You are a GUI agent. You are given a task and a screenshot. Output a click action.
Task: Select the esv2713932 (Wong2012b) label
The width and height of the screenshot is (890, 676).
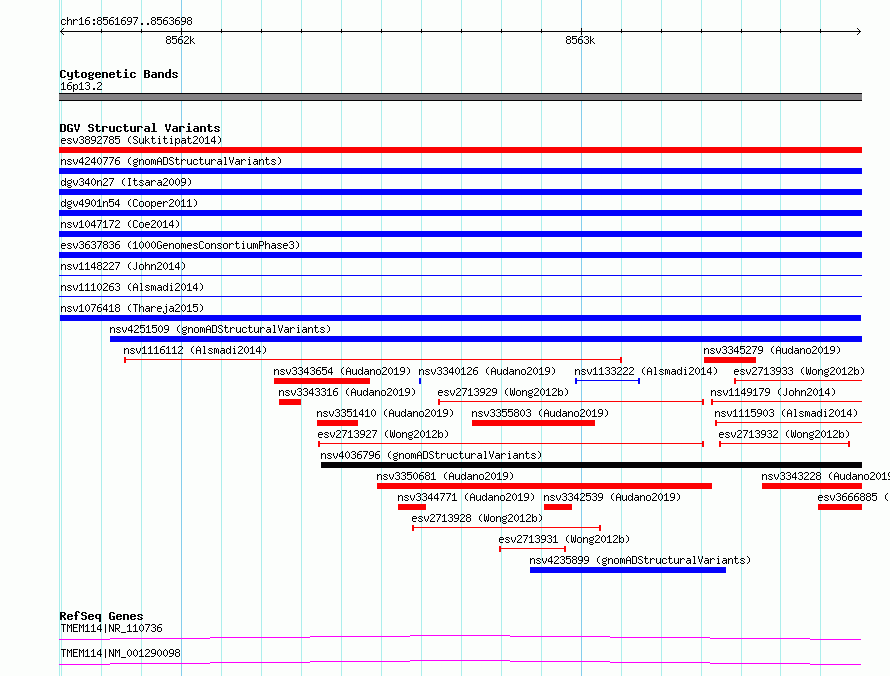point(784,434)
